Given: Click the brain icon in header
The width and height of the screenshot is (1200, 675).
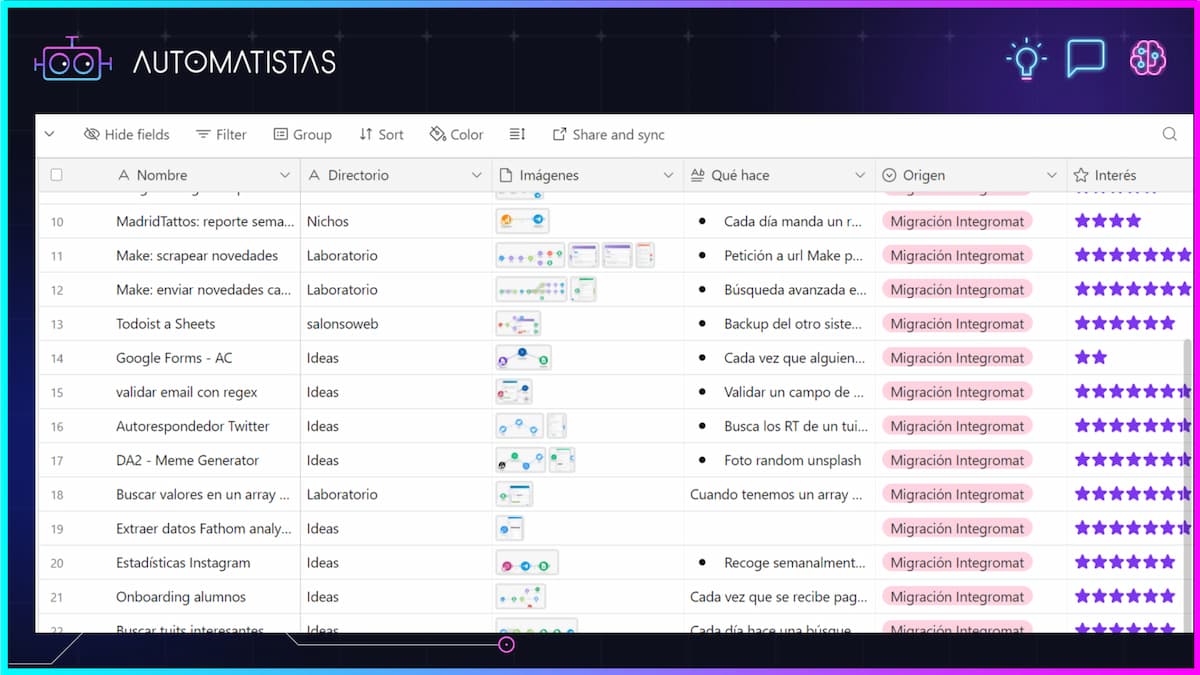Looking at the screenshot, I should pos(1147,58).
